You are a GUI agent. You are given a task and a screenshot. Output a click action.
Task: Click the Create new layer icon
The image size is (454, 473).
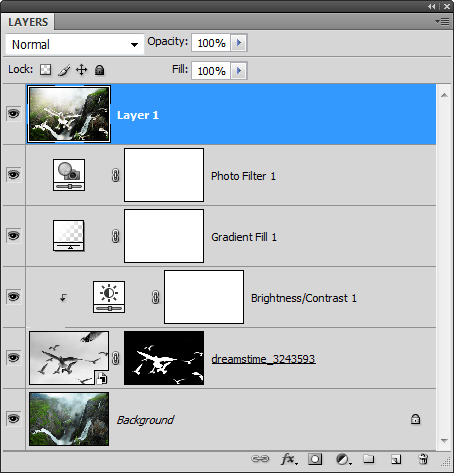point(396,459)
